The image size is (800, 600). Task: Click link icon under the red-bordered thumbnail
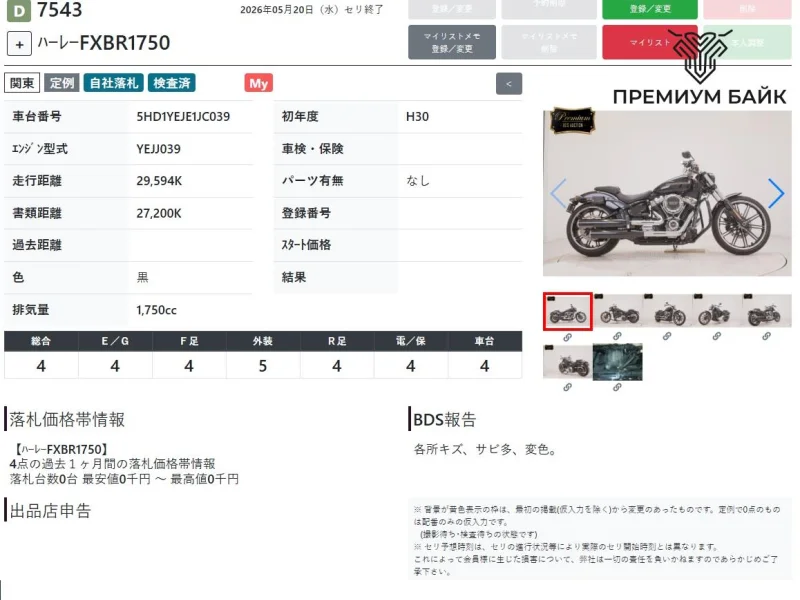567,337
